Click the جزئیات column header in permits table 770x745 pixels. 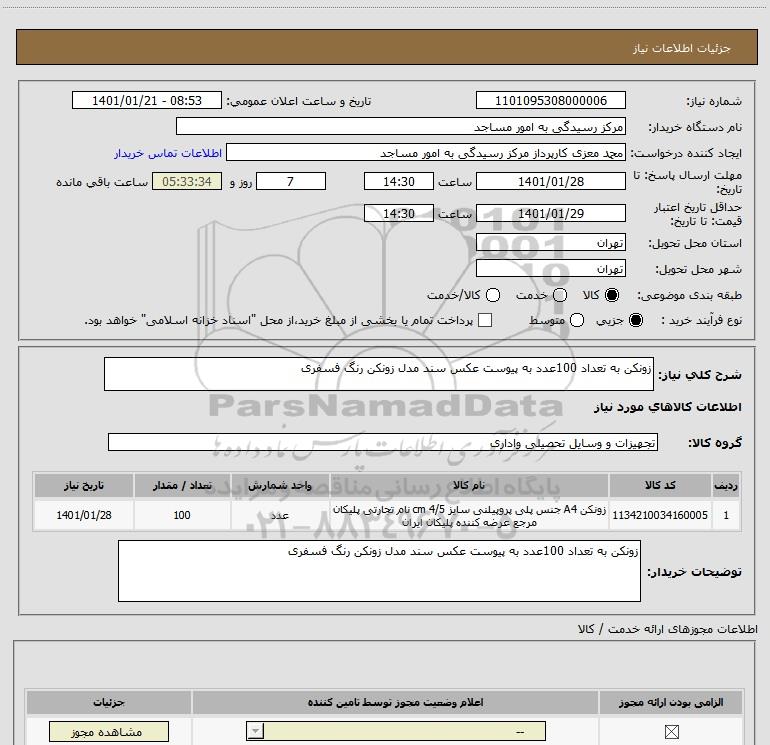coord(109,702)
